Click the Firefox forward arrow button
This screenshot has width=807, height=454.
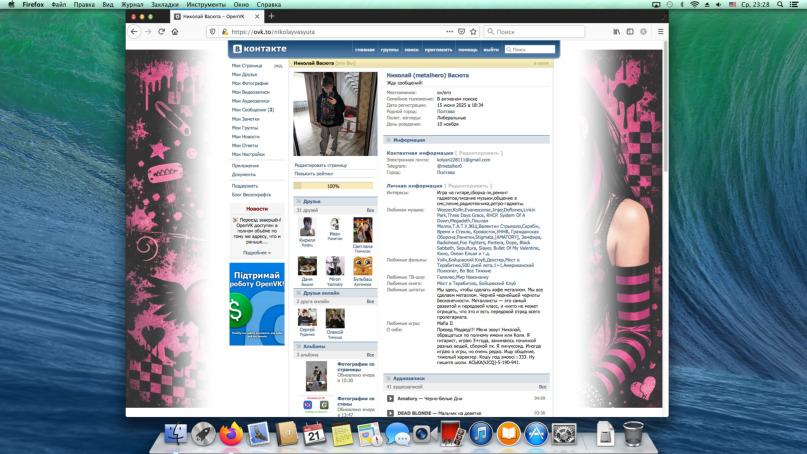click(x=148, y=31)
